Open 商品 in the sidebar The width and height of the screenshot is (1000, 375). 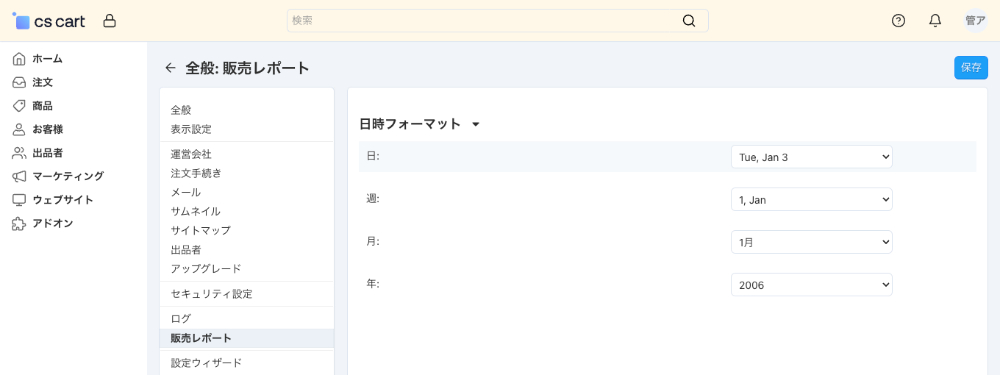pos(42,106)
